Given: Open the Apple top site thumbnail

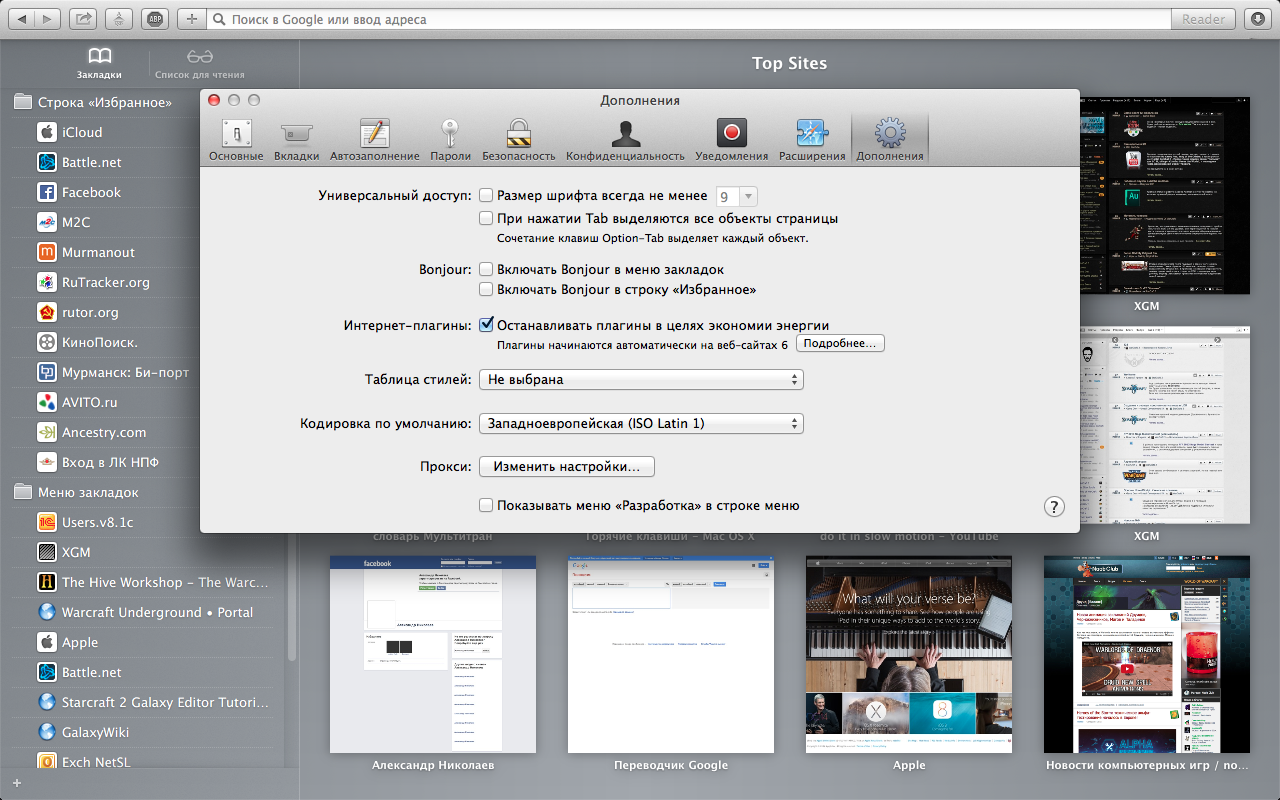Looking at the screenshot, I should (909, 655).
